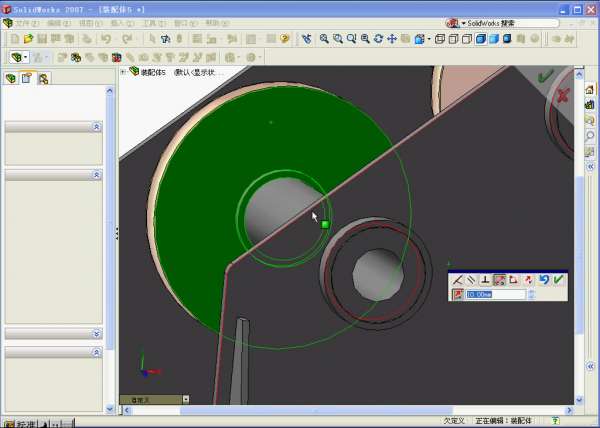Image resolution: width=600 pixels, height=428 pixels.
Task: Open the view orientation dropdown arrow
Action: tap(427, 39)
